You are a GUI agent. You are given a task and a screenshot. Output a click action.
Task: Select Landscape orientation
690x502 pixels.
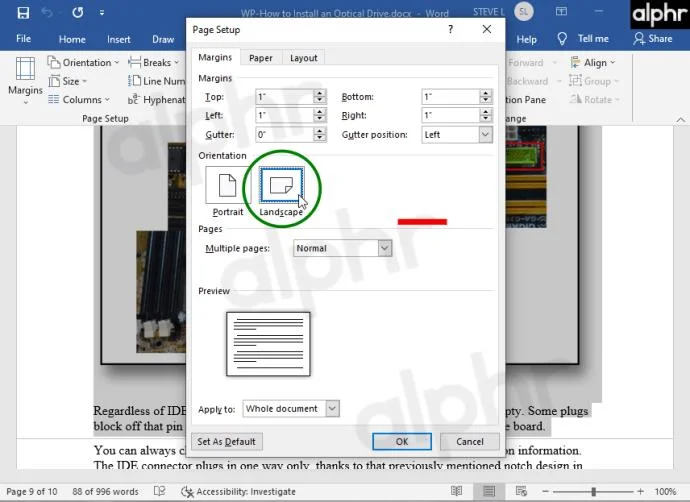281,191
